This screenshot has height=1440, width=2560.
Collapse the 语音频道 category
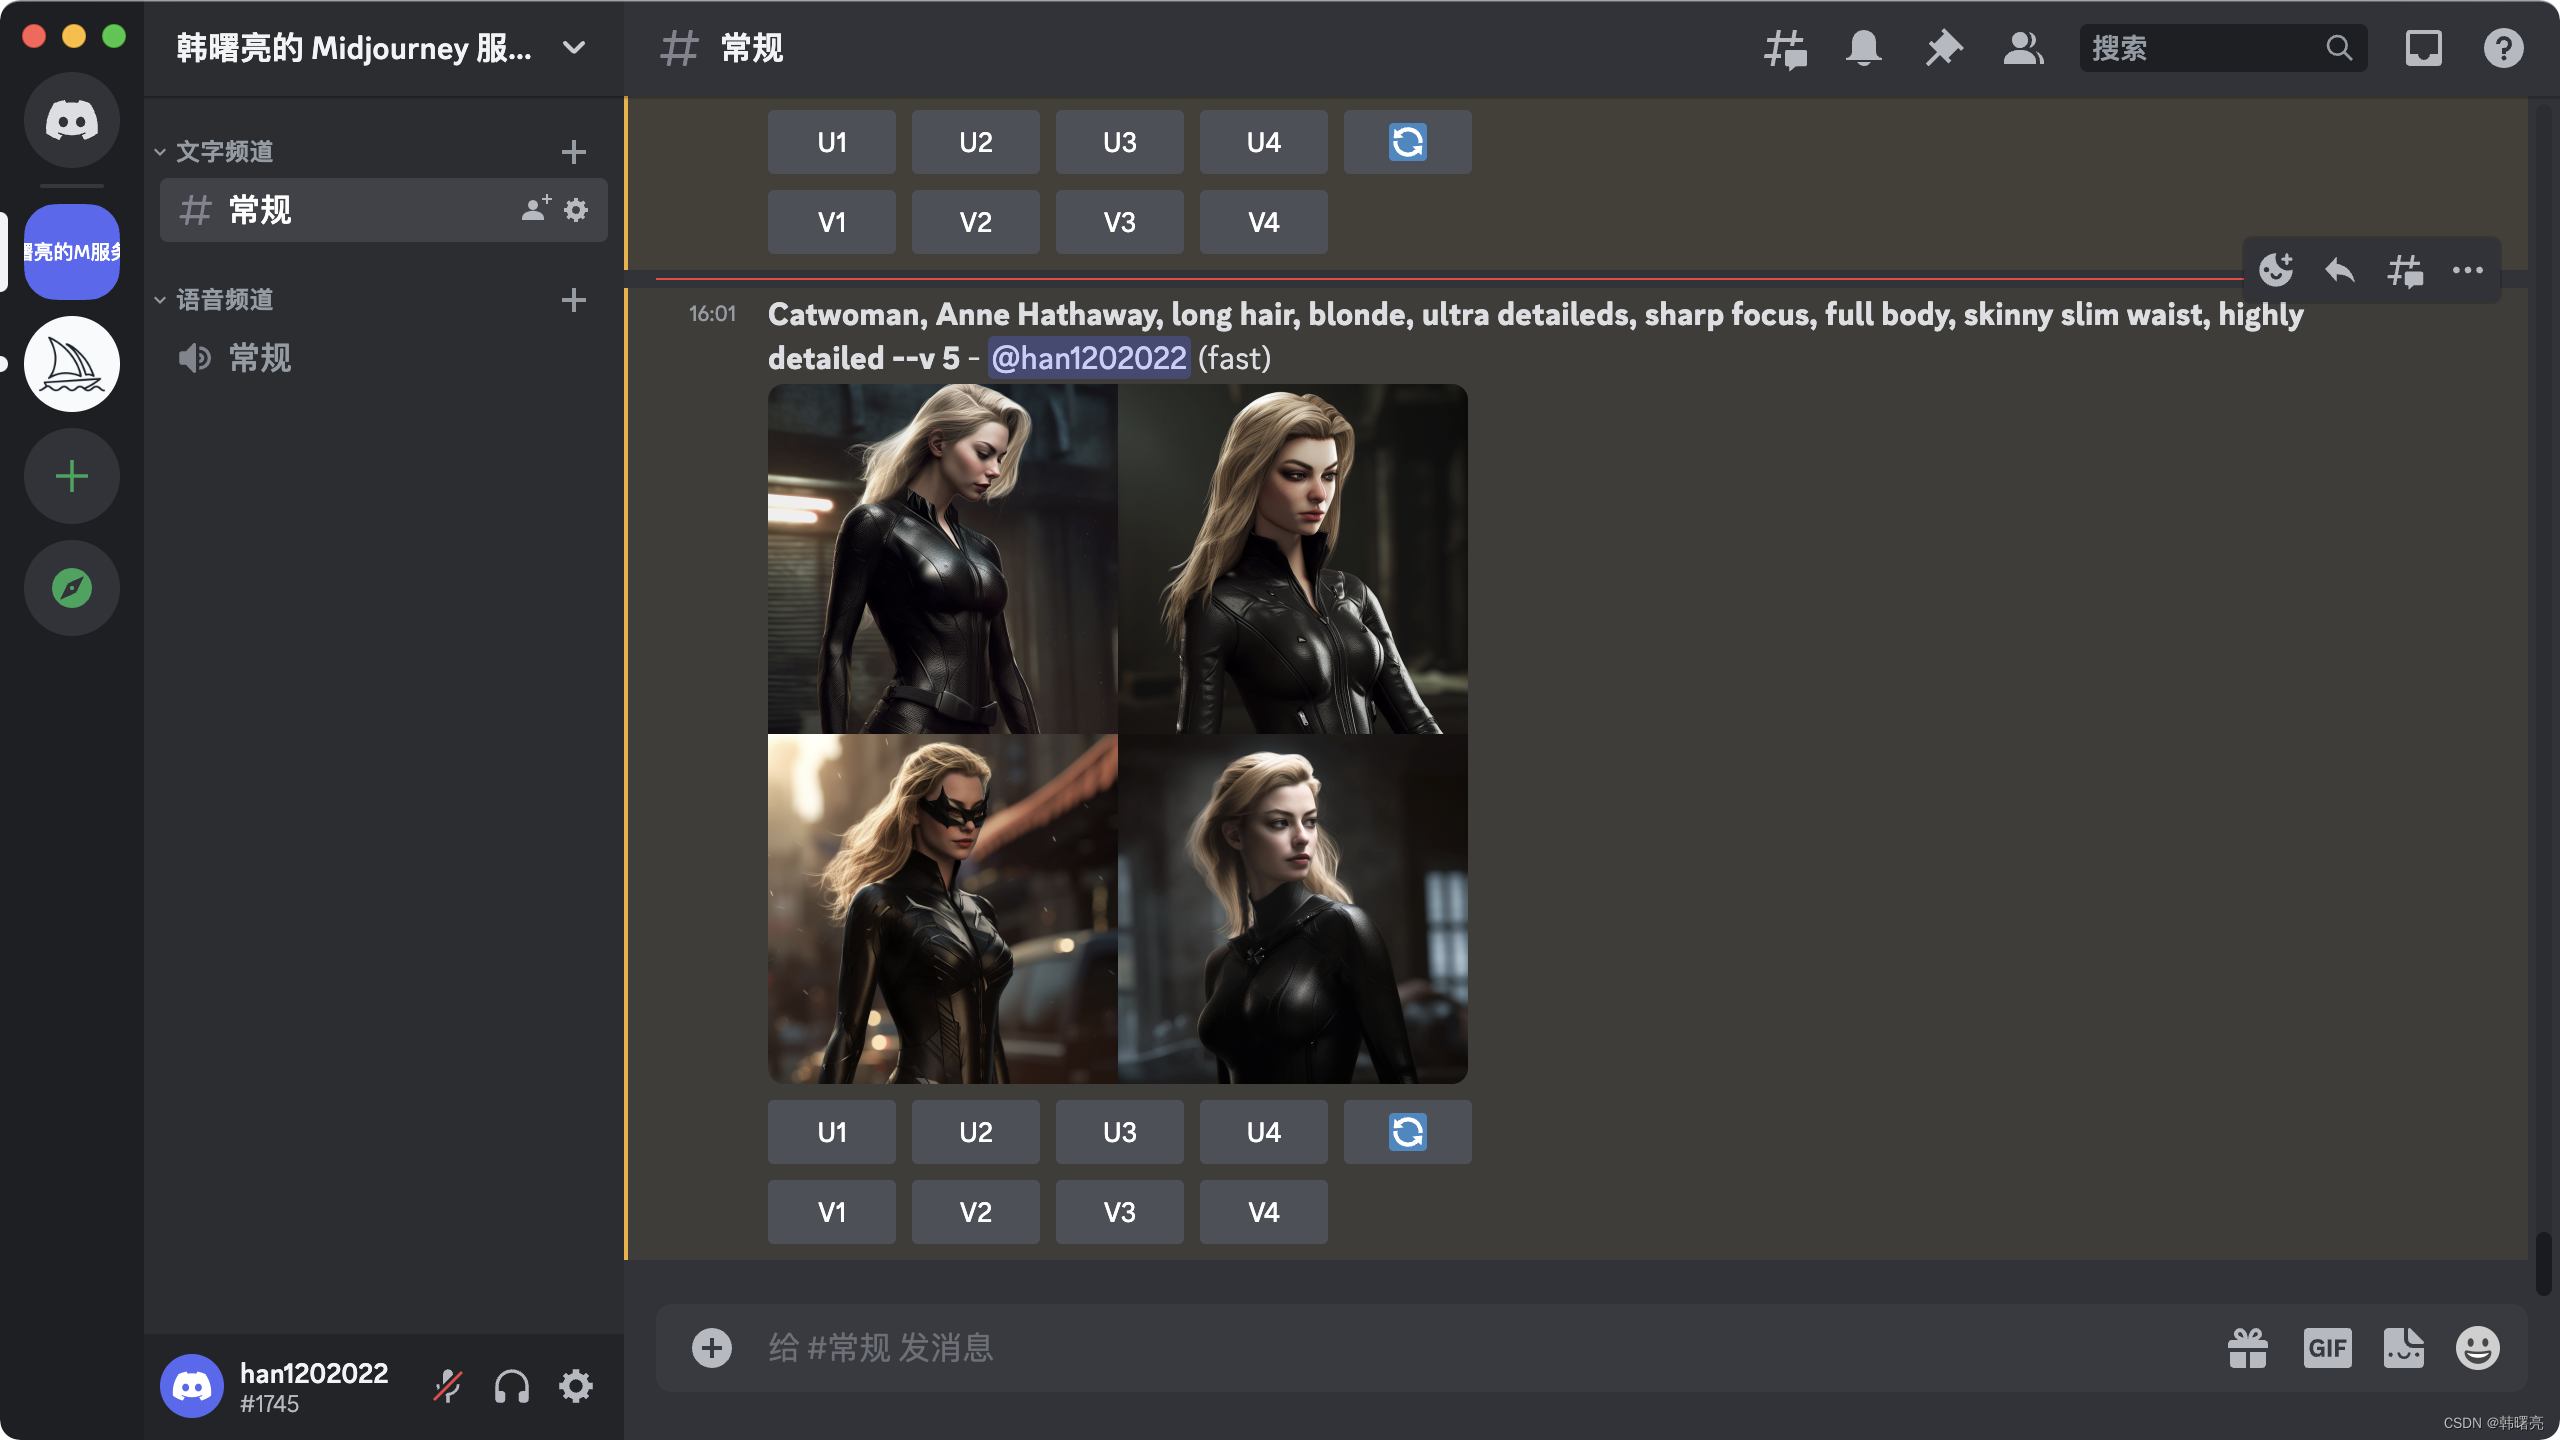click(224, 300)
